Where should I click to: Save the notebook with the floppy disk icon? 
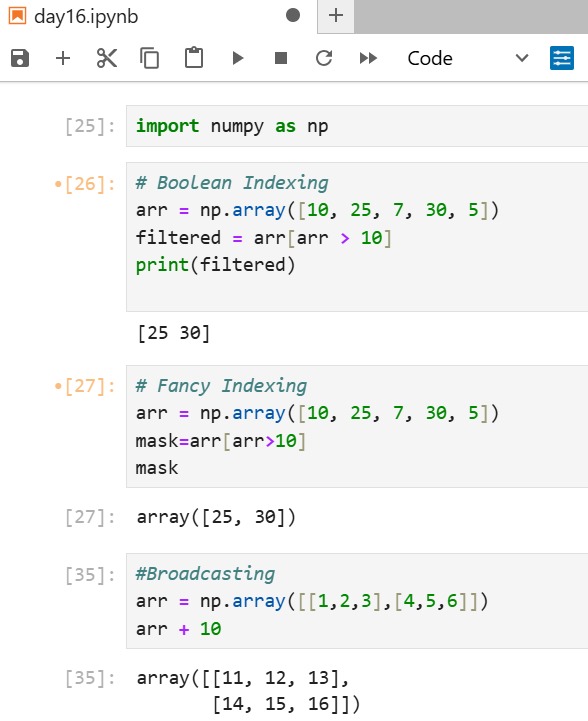(x=20, y=58)
